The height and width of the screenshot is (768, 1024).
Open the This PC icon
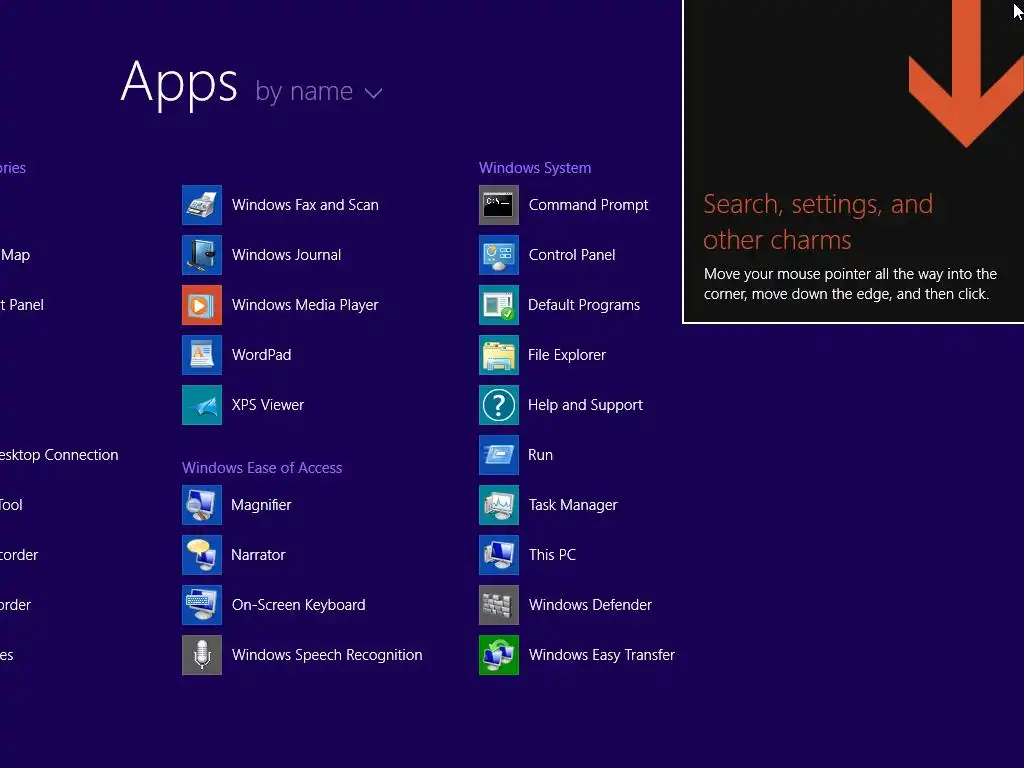499,555
